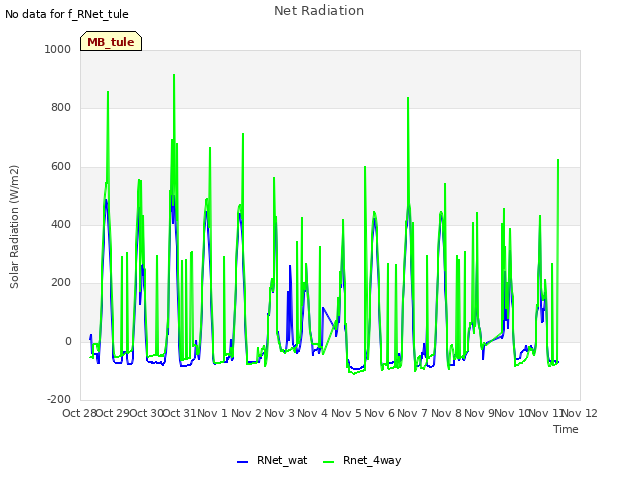
Task: Click the Oct 28 x-axis date label
Action: pos(79,413)
